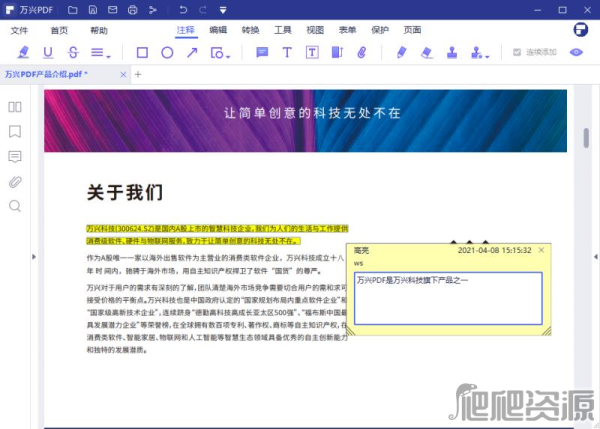Open the bookmarks panel
This screenshot has height=429, width=600.
(15, 132)
